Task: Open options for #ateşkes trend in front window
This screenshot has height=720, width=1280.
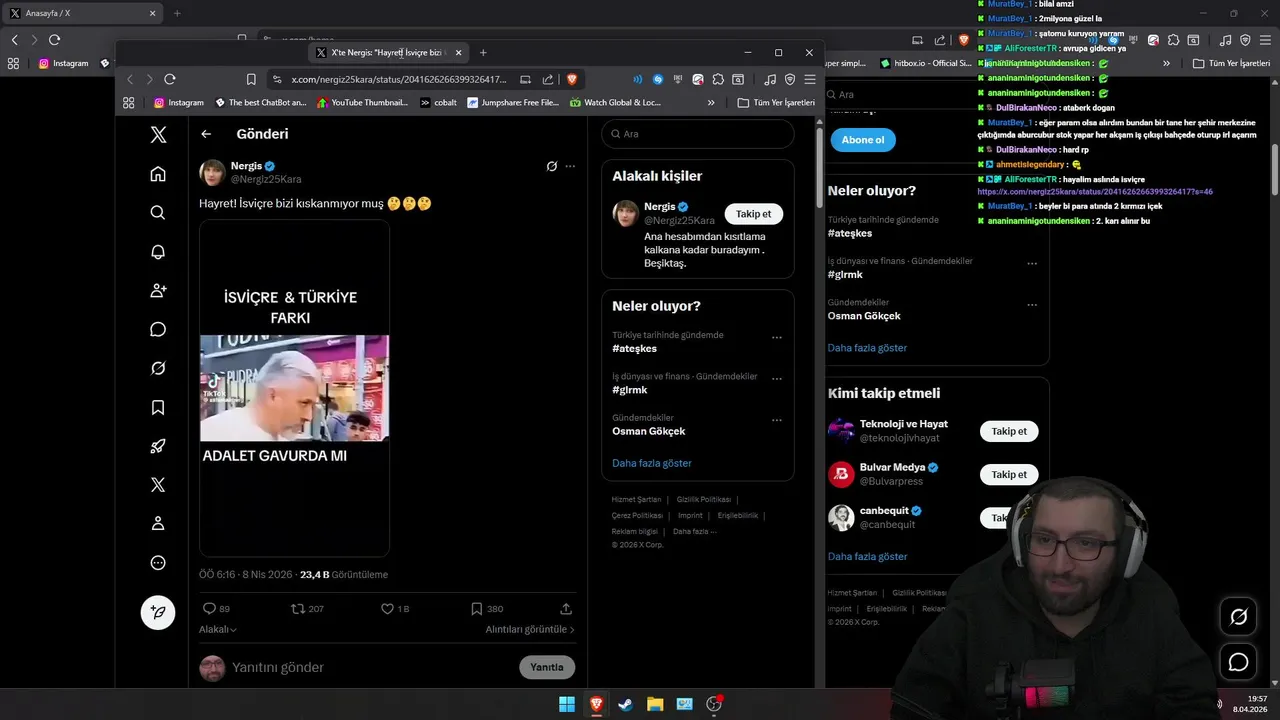Action: pyautogui.click(x=777, y=338)
